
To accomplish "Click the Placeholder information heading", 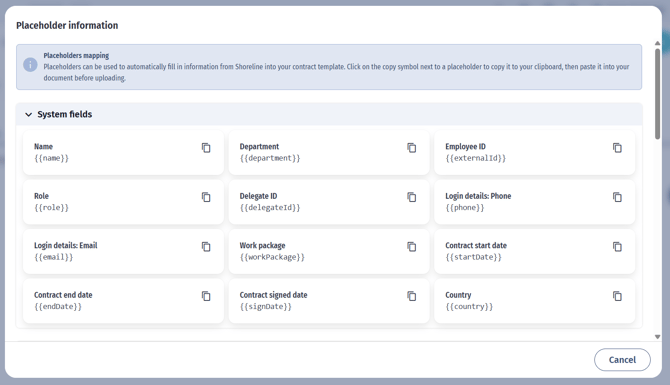I will click(67, 25).
